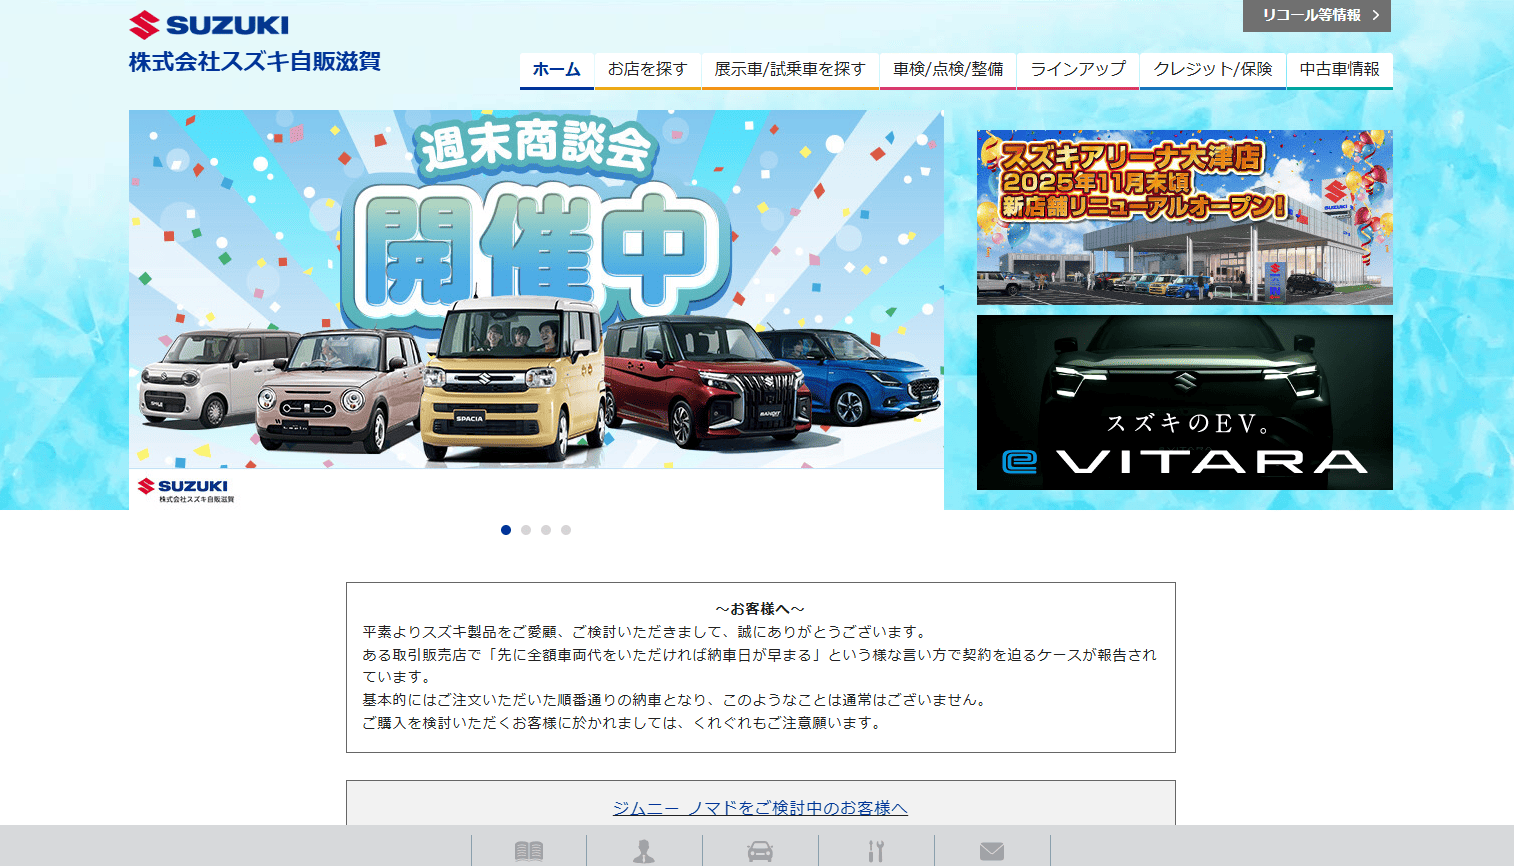Select the fourth carousel slide dot
Viewport: 1514px width, 866px height.
coord(566,530)
